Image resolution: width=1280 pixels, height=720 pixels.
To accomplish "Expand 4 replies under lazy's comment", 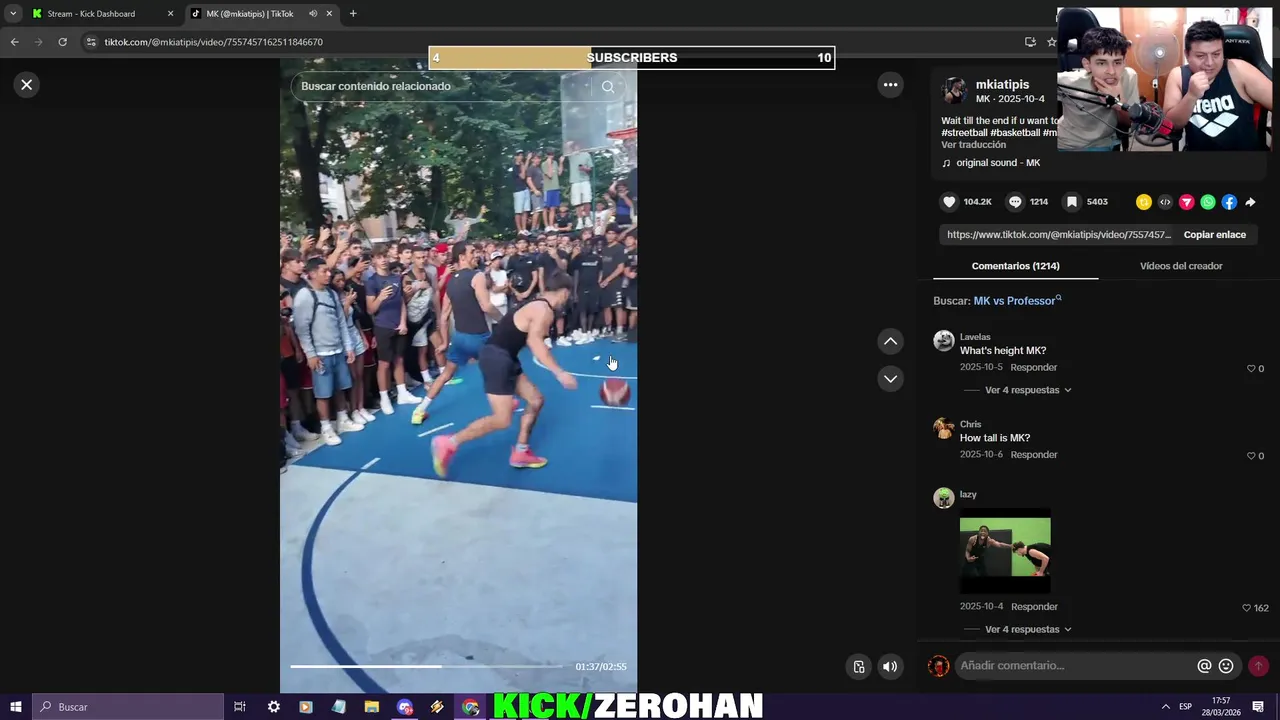I will point(1028,630).
